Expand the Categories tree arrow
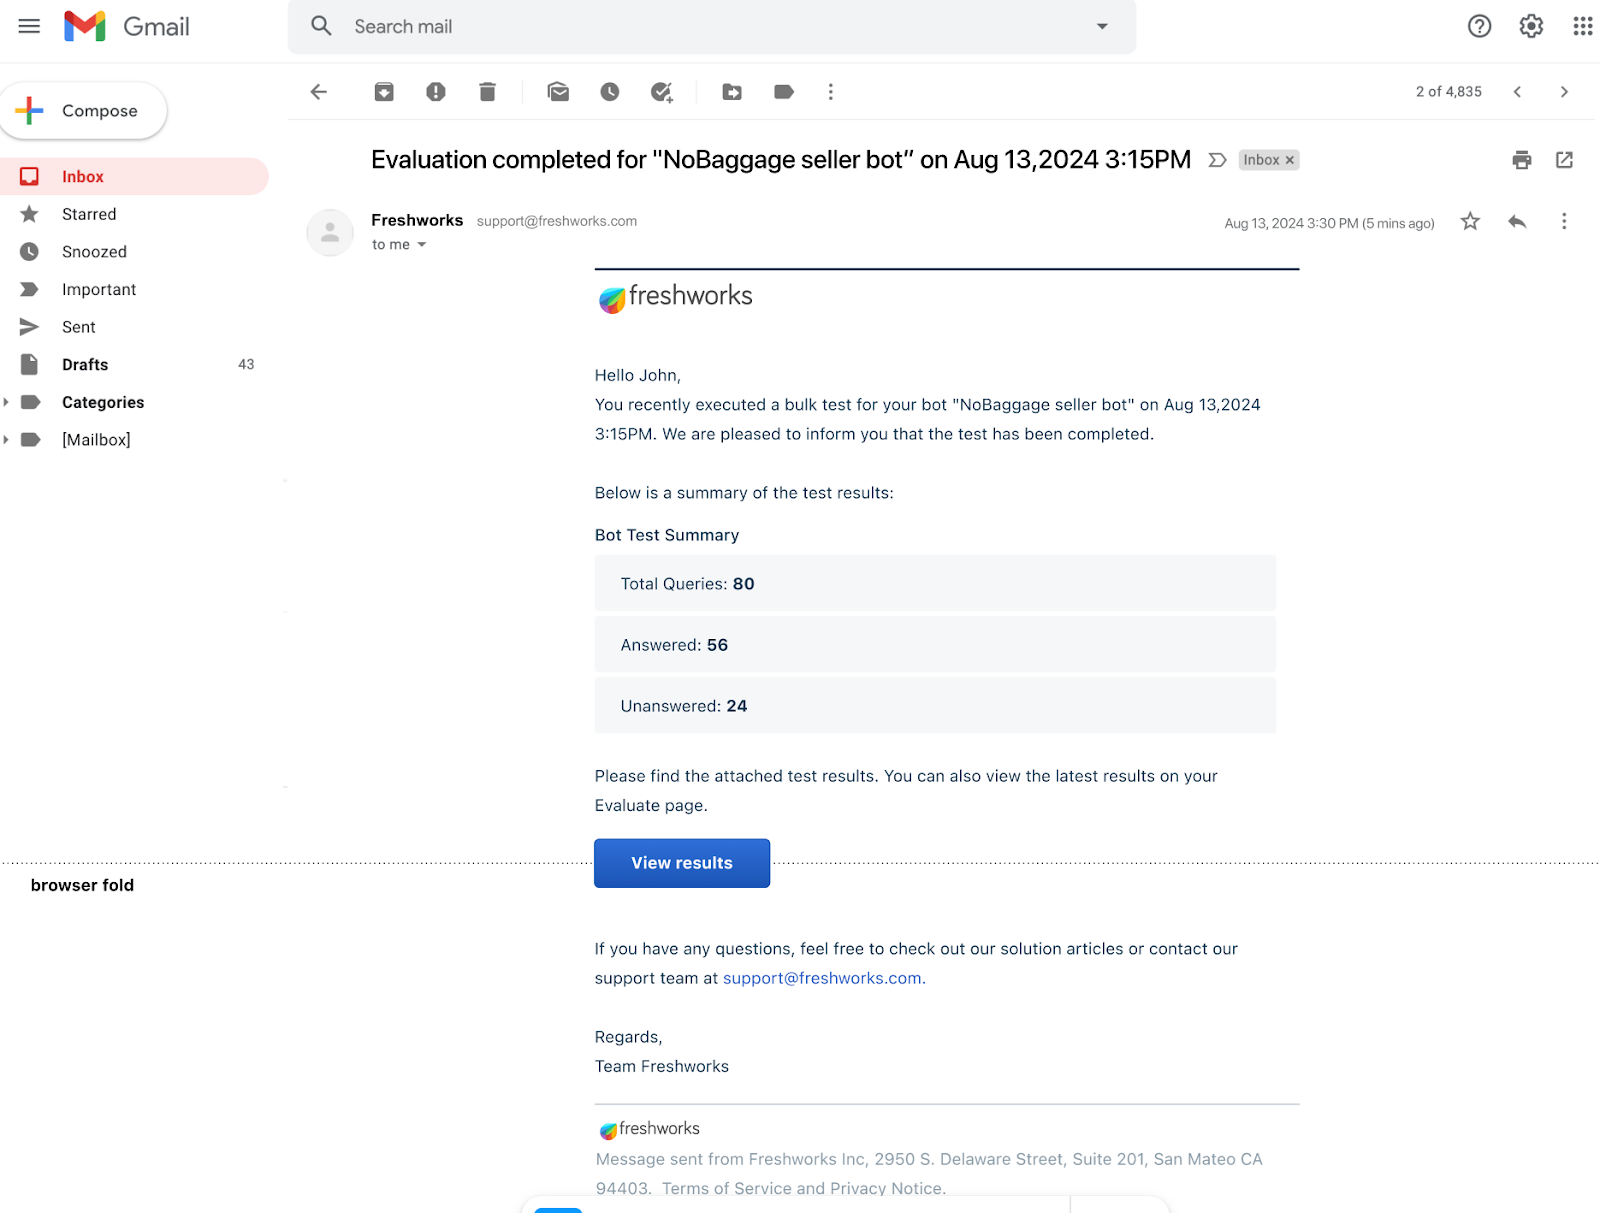This screenshot has width=1600, height=1213. [6, 402]
